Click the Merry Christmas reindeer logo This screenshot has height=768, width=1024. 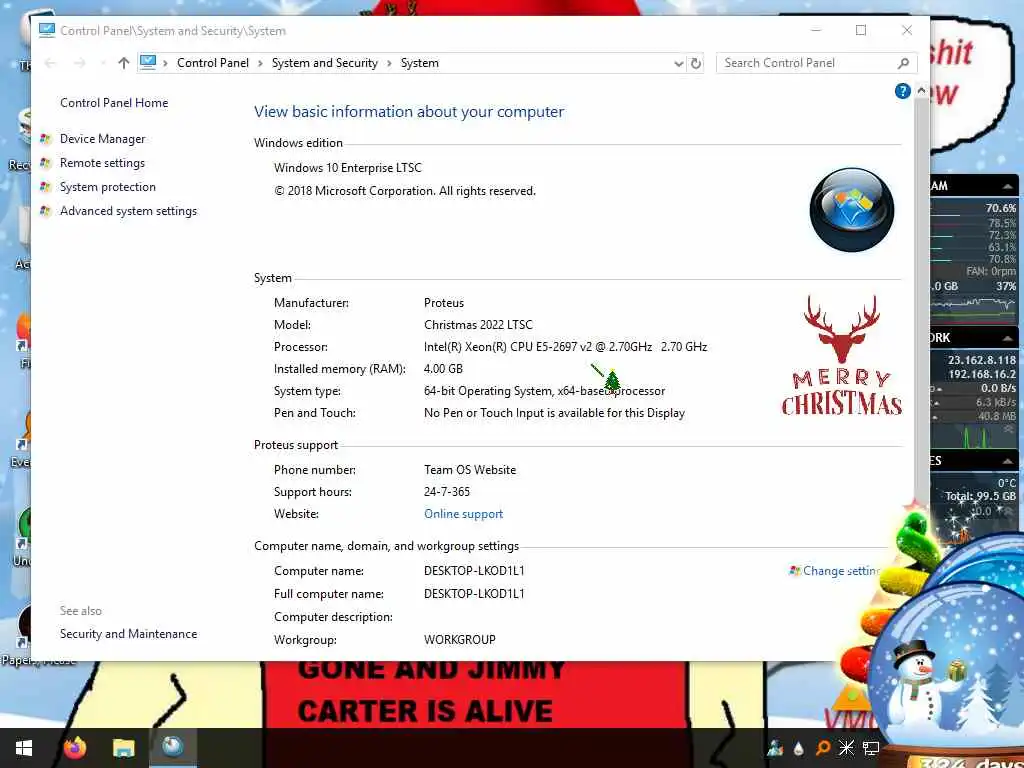coord(841,355)
